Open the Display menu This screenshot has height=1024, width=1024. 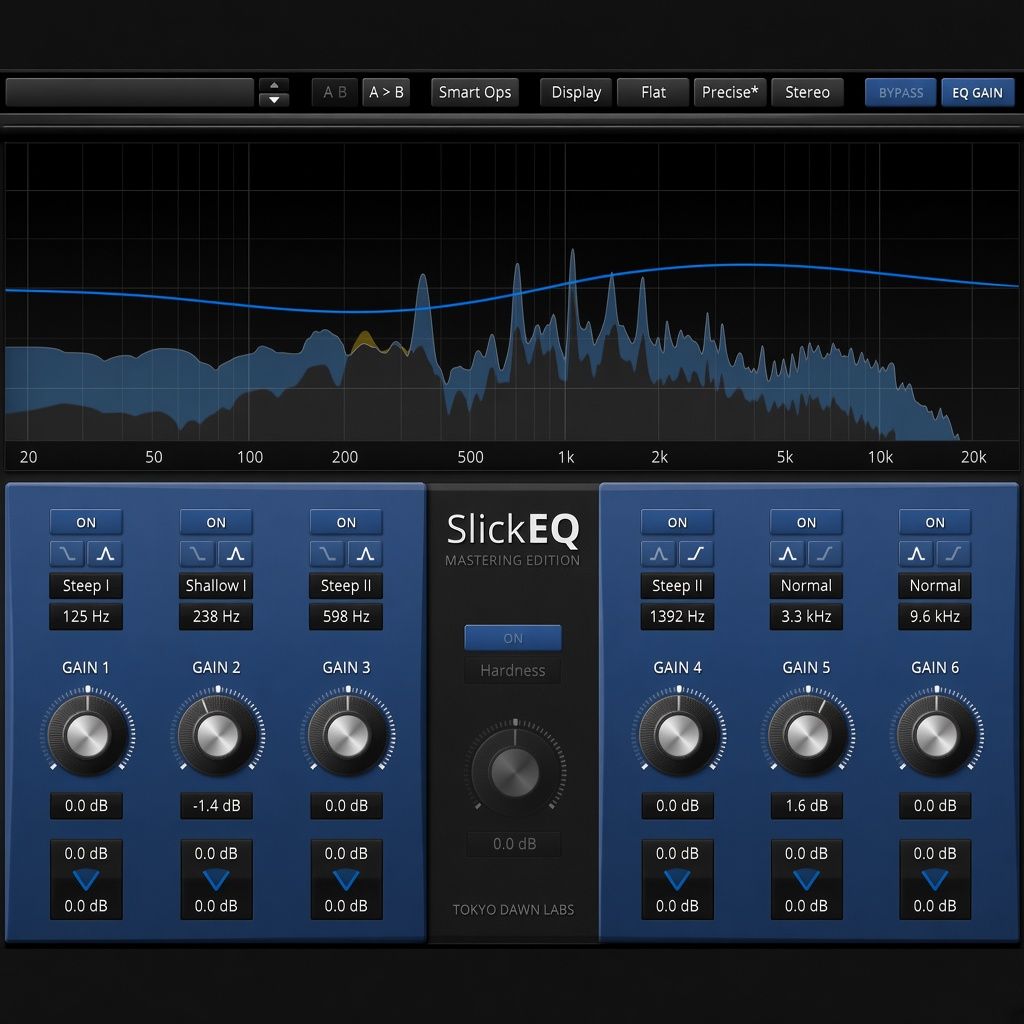[576, 93]
